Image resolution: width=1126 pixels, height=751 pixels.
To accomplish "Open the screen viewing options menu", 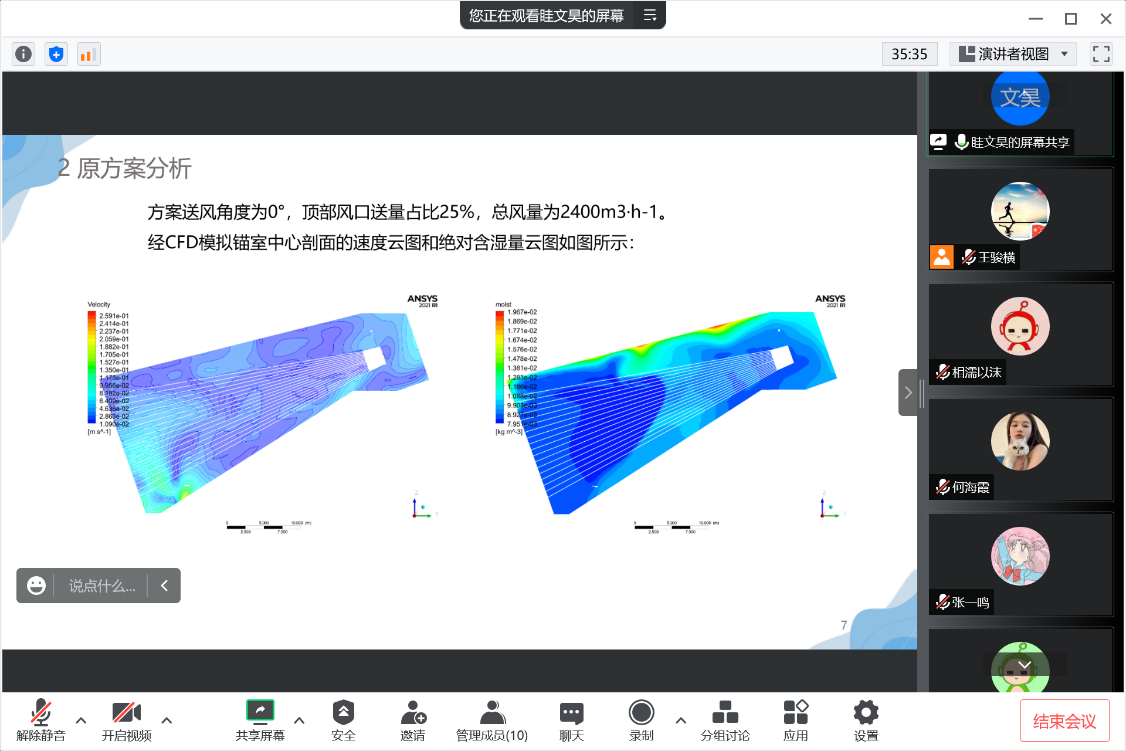I will (650, 15).
